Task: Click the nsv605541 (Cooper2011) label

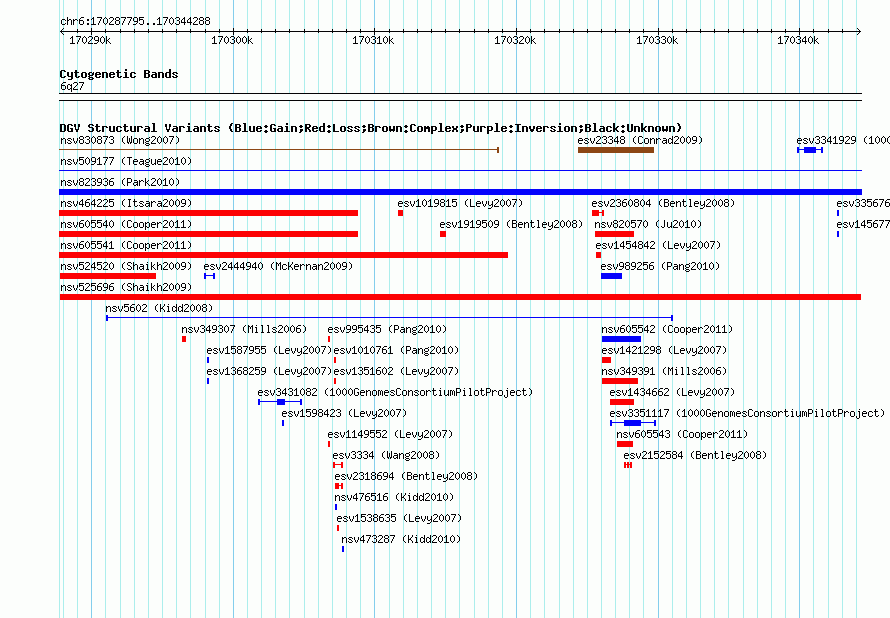Action: coord(126,245)
